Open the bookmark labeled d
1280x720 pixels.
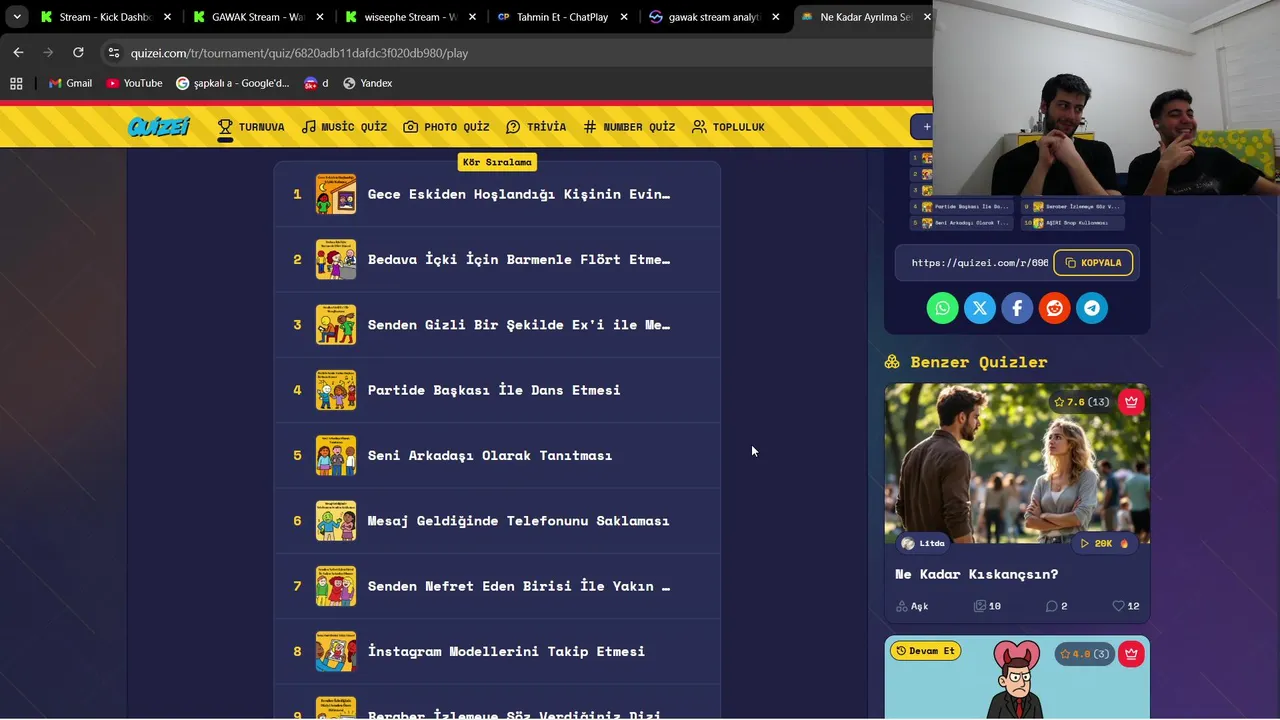316,83
